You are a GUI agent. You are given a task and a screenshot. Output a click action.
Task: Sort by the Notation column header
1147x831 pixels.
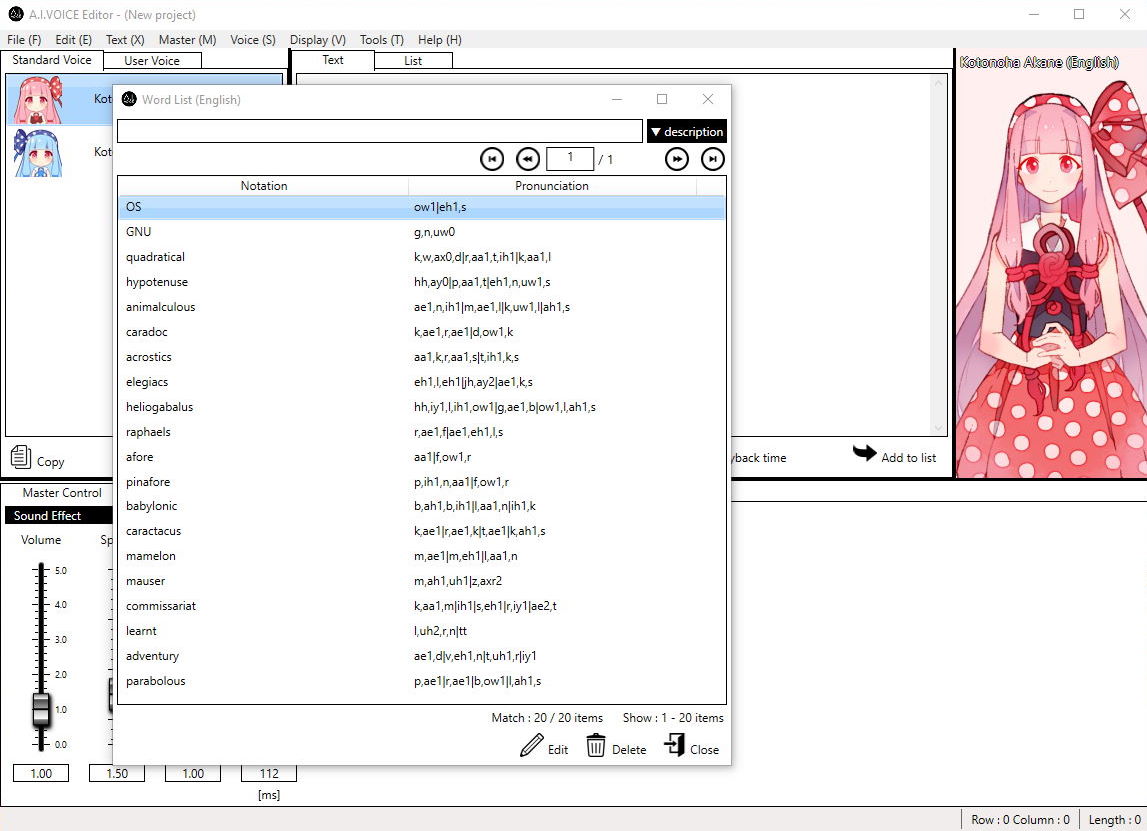coord(264,186)
